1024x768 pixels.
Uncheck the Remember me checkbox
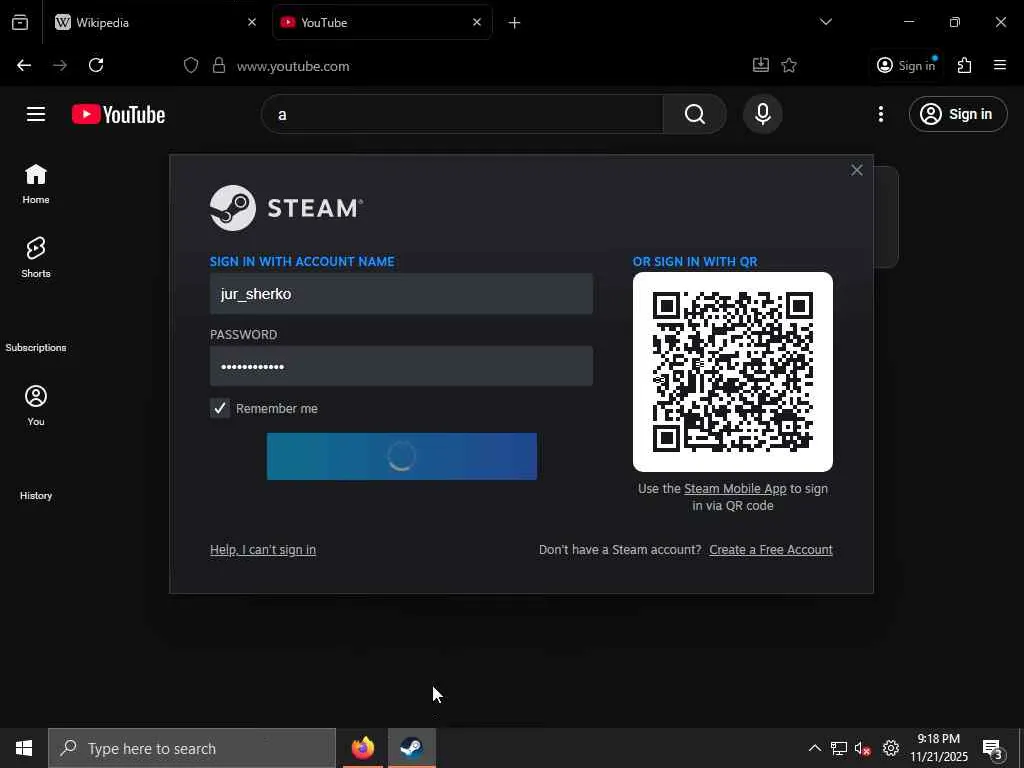[219, 408]
